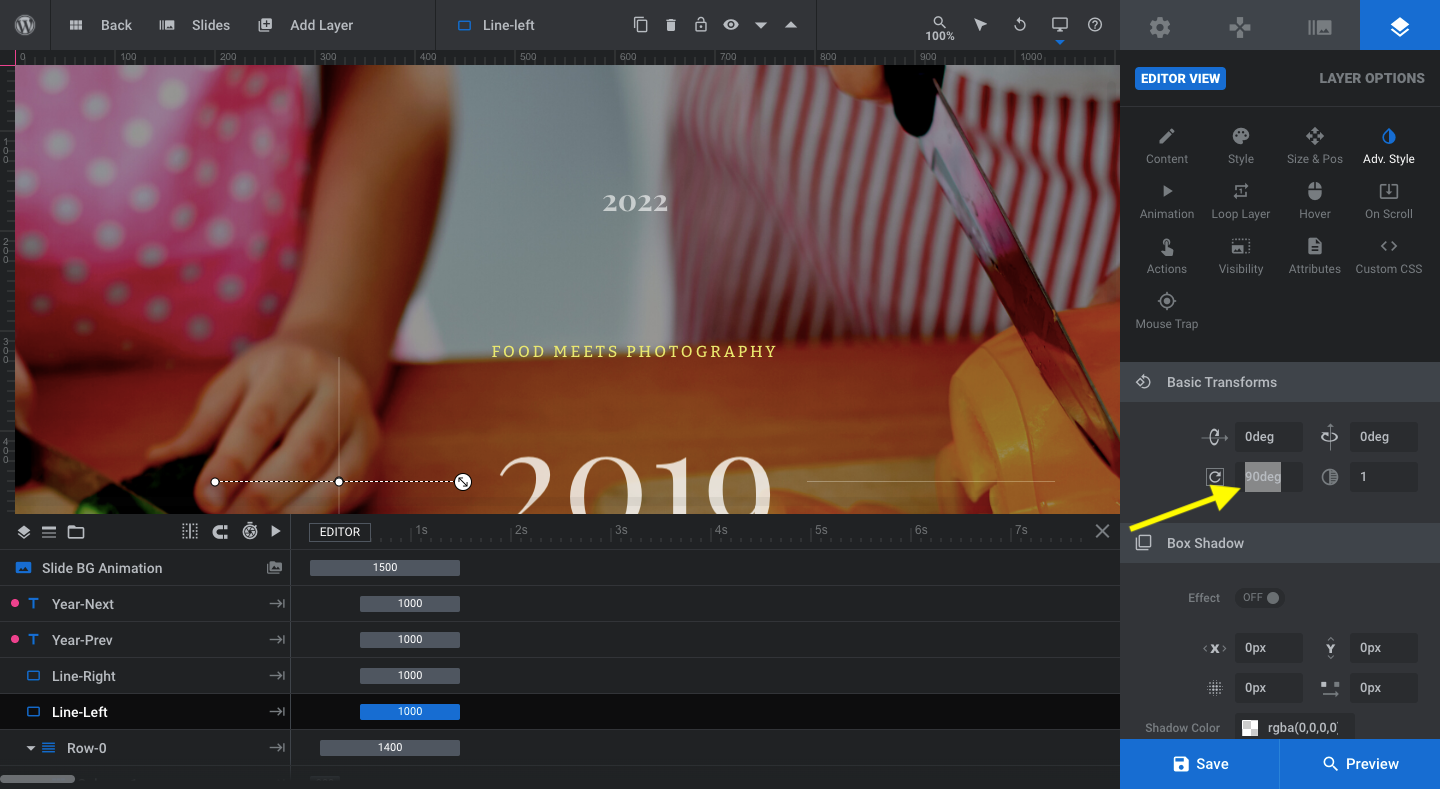Viewport: 1440px width, 789px height.
Task: Click Slide BG Animation image icon
Action: pos(274,568)
